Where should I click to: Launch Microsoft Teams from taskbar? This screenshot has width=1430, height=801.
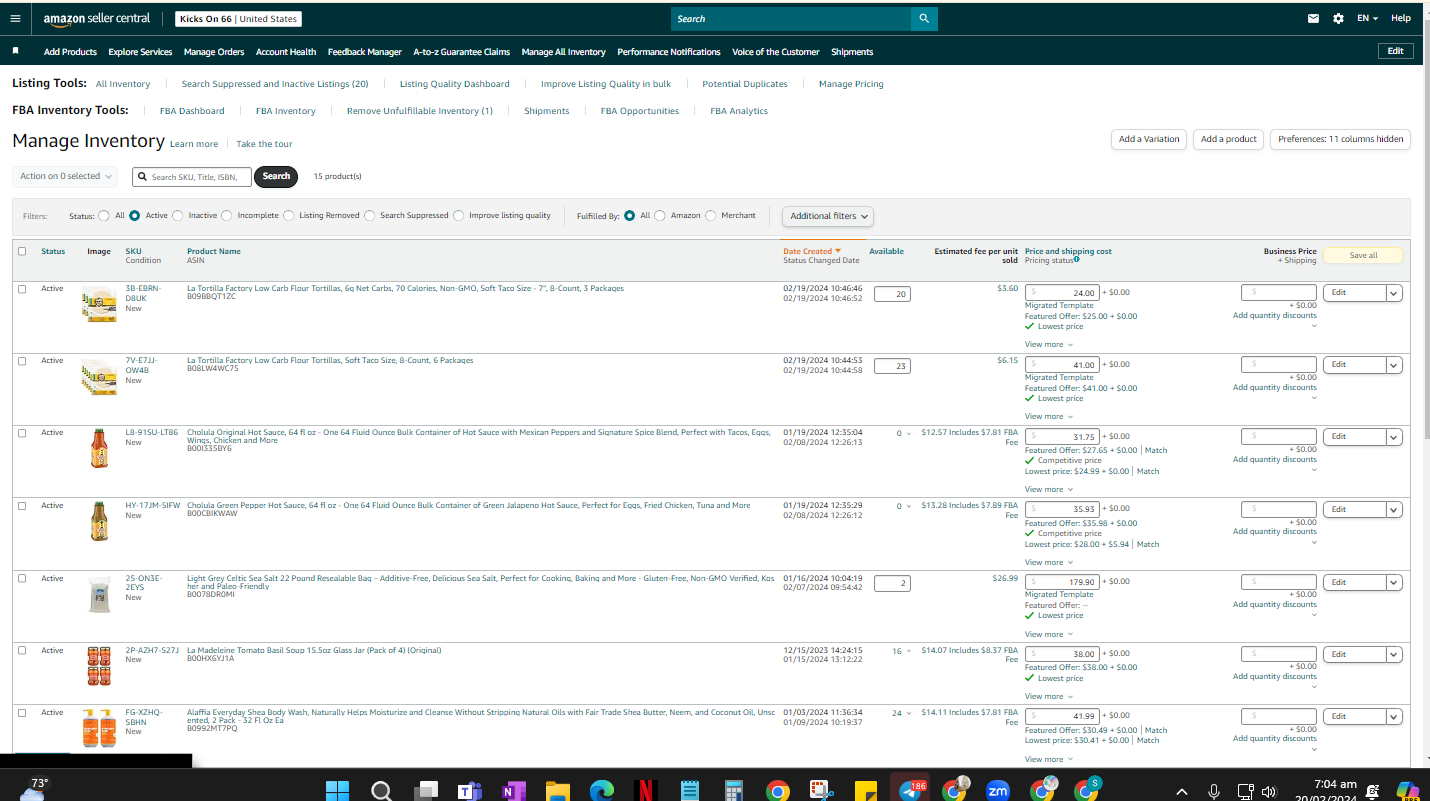pos(469,790)
